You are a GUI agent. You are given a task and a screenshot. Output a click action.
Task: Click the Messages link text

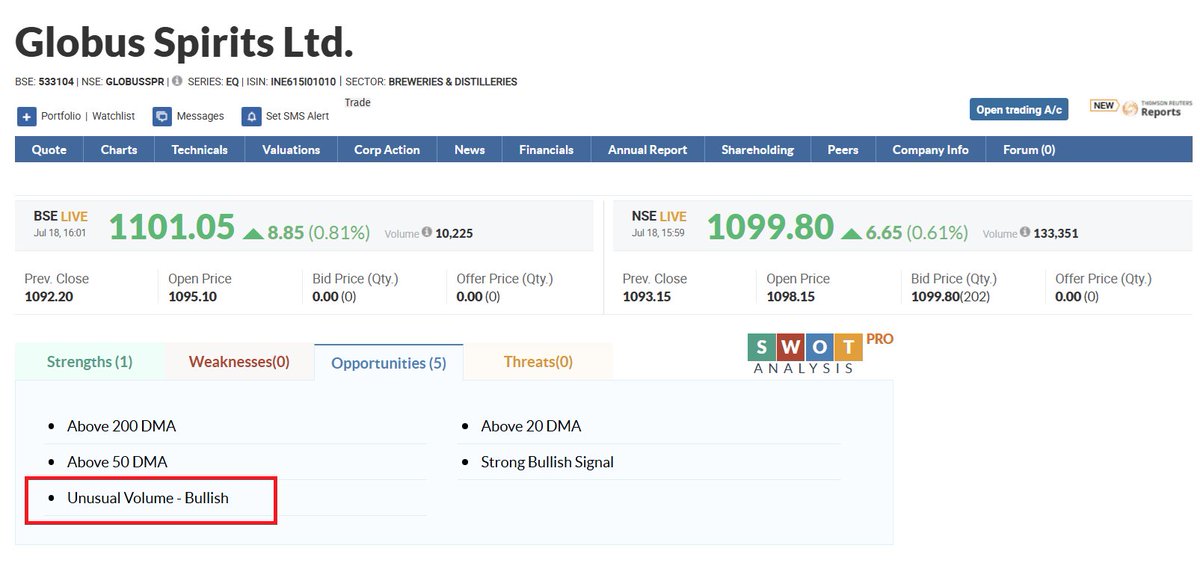click(x=200, y=116)
